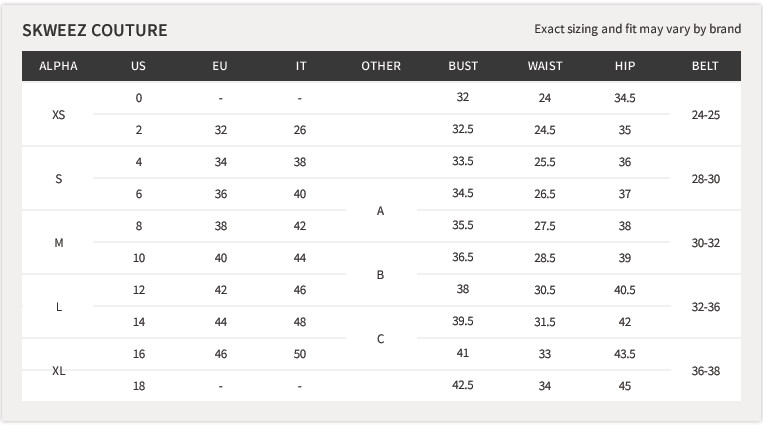Click the EU column header
Image resolution: width=763 pixels, height=441 pixels.
220,66
